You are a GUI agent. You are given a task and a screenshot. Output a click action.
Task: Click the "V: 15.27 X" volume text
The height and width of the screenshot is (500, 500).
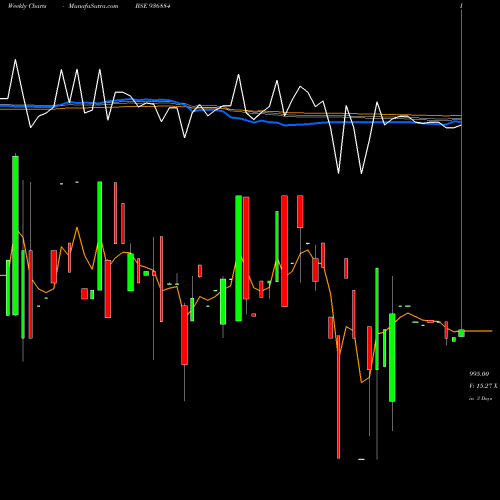[x=483, y=386]
